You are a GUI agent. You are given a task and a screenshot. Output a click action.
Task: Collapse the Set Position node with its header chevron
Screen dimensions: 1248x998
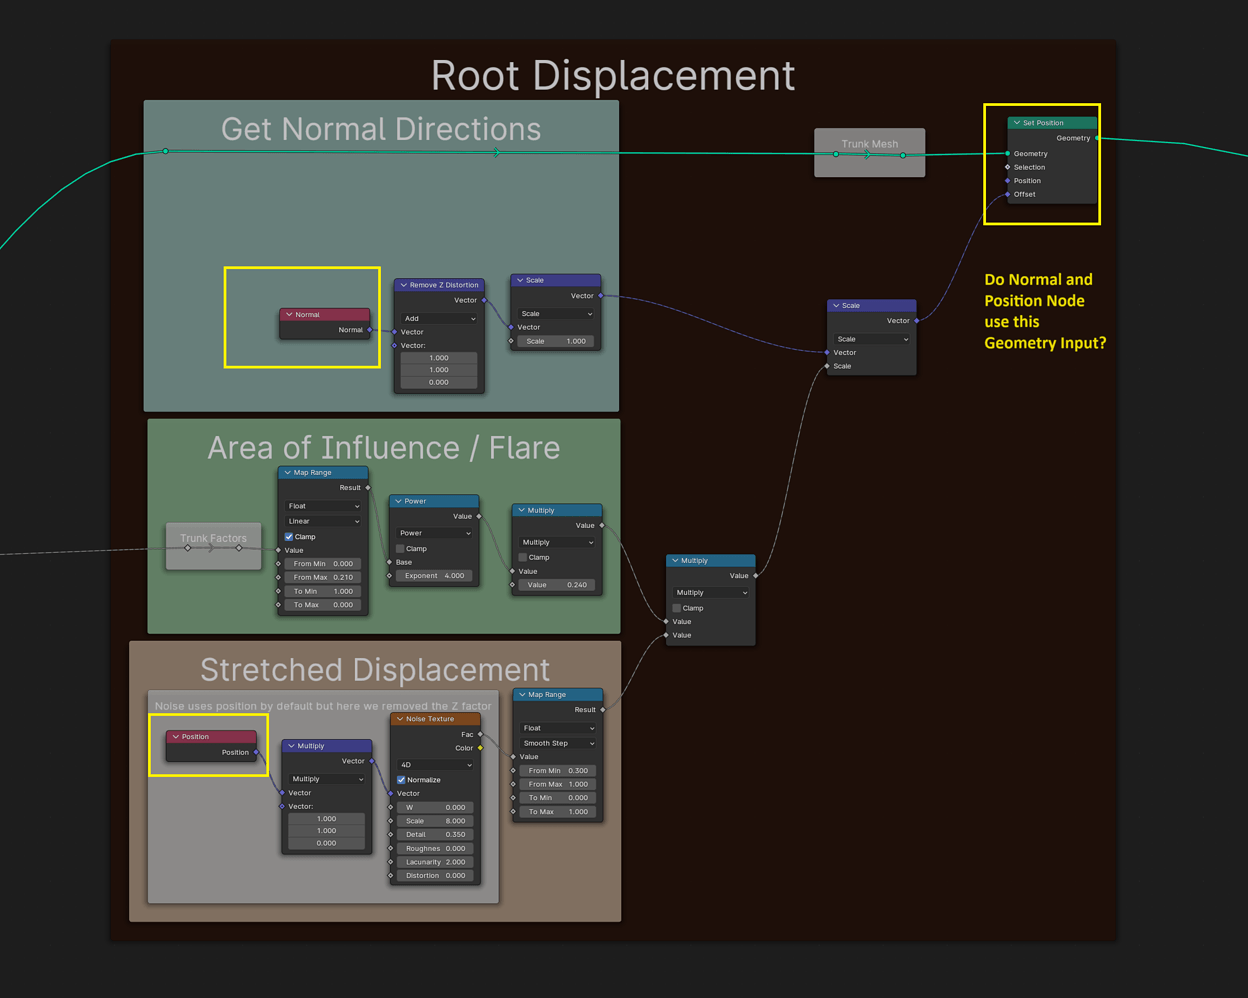1016,122
